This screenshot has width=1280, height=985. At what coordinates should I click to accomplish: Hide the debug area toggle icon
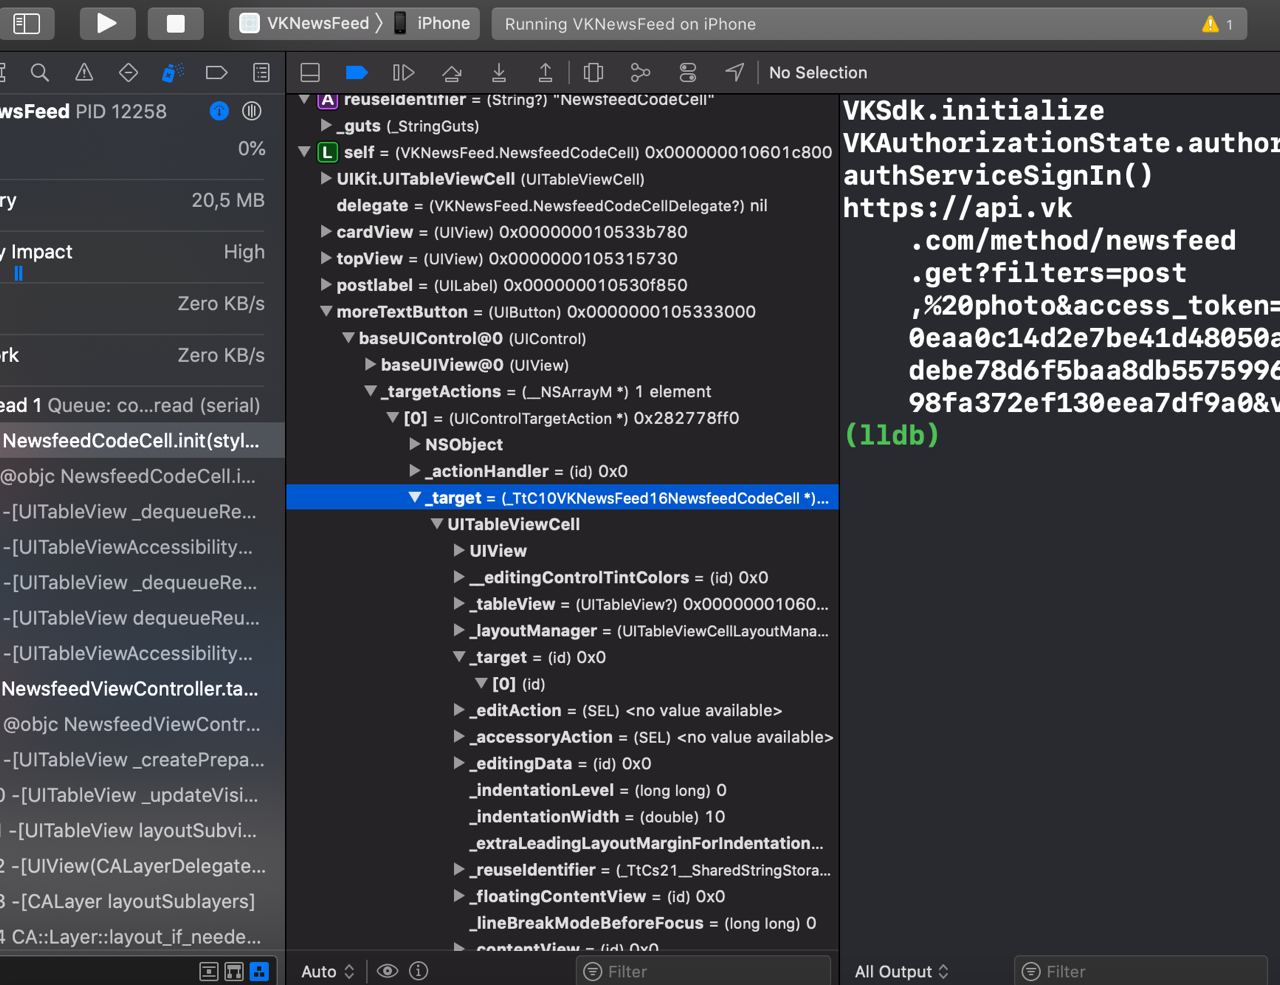[310, 72]
